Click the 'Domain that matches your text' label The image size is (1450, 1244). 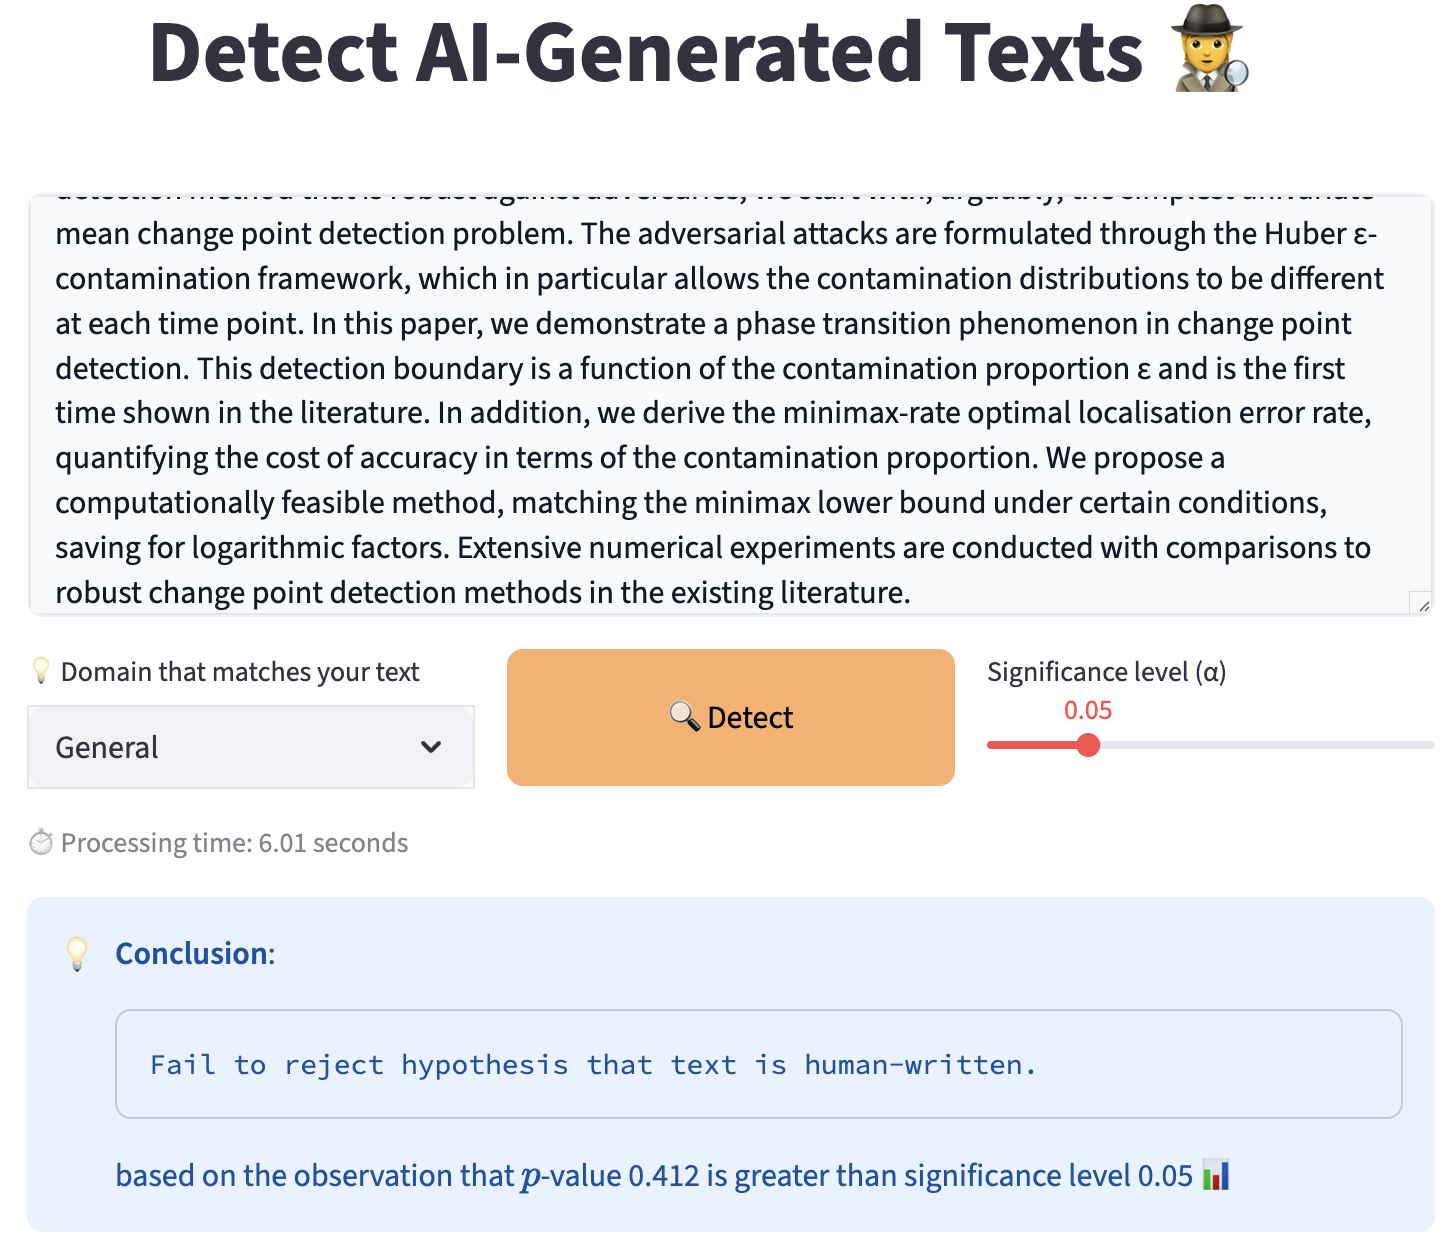[240, 672]
